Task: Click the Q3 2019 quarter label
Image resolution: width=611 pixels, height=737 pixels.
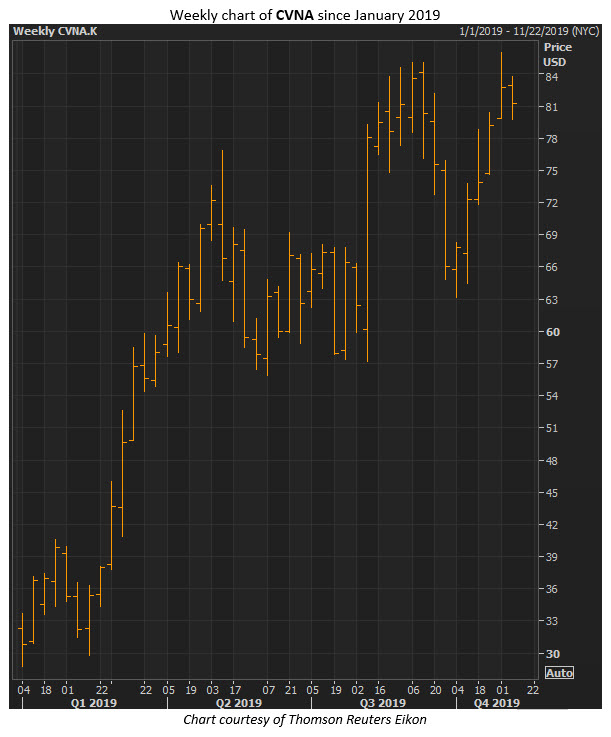Action: [383, 703]
